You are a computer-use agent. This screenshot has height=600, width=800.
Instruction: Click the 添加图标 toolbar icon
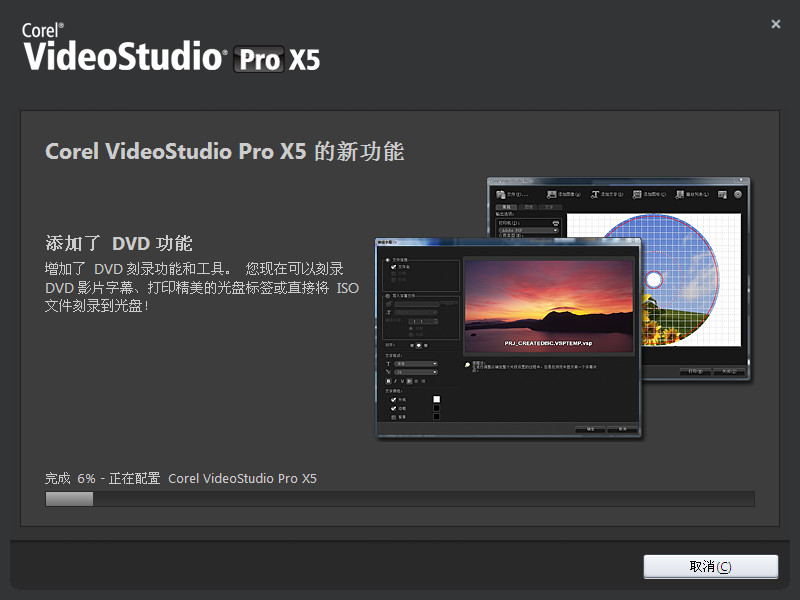(637, 194)
